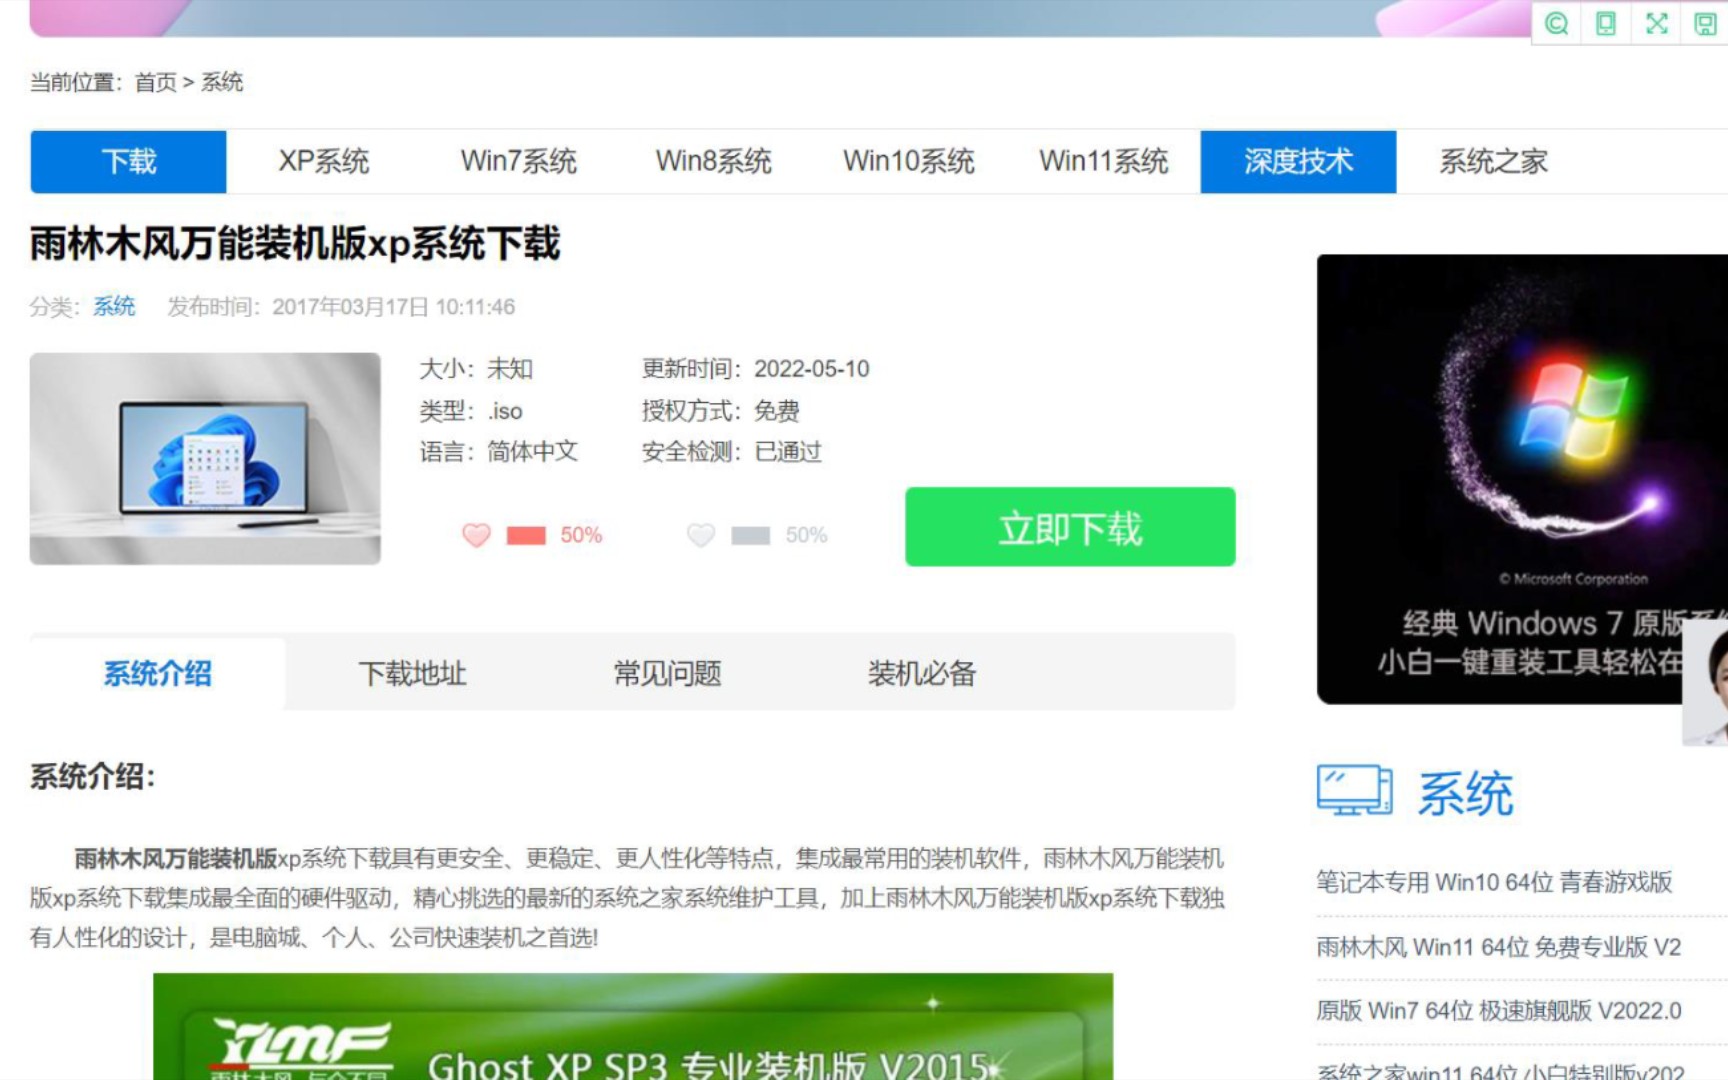Toggle the red heart like rating
The height and width of the screenshot is (1080, 1728).
point(477,535)
